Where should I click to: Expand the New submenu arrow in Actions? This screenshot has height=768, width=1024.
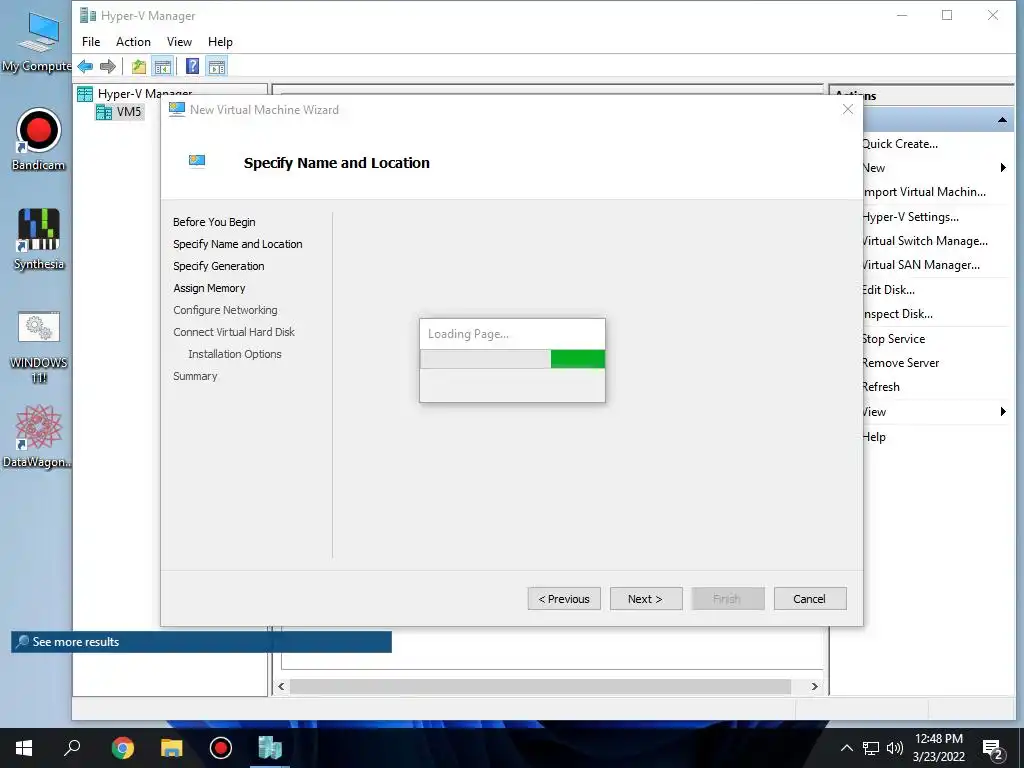[1003, 168]
